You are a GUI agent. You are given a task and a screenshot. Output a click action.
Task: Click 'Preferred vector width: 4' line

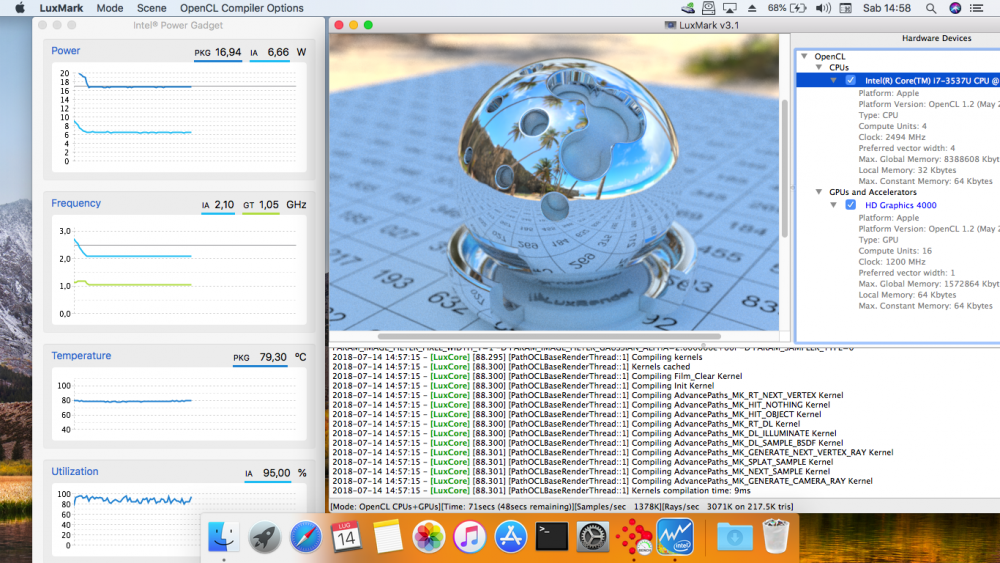906,148
